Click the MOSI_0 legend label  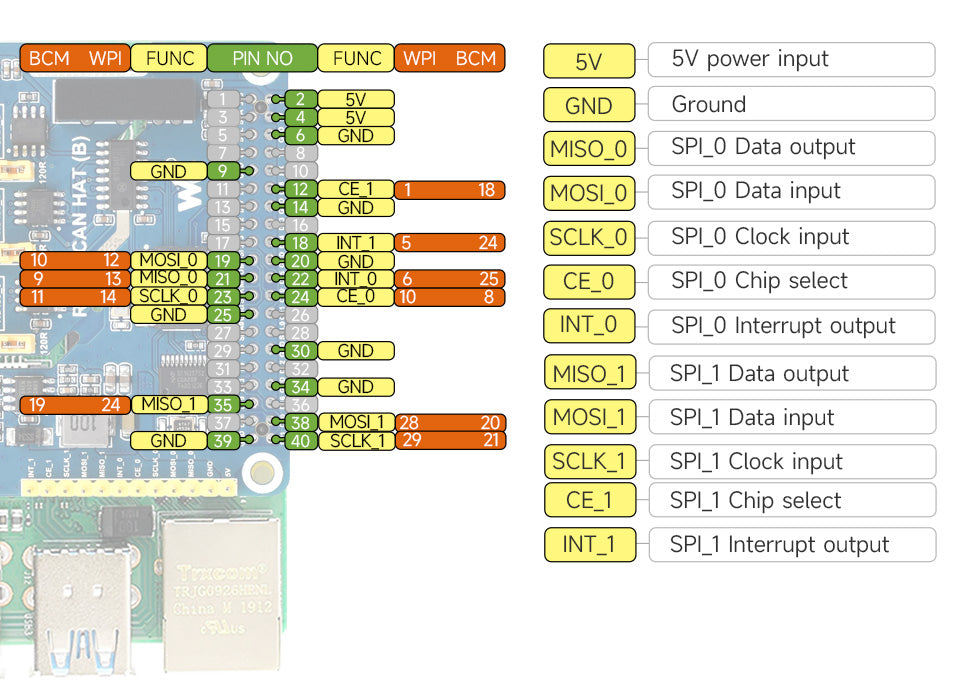589,193
